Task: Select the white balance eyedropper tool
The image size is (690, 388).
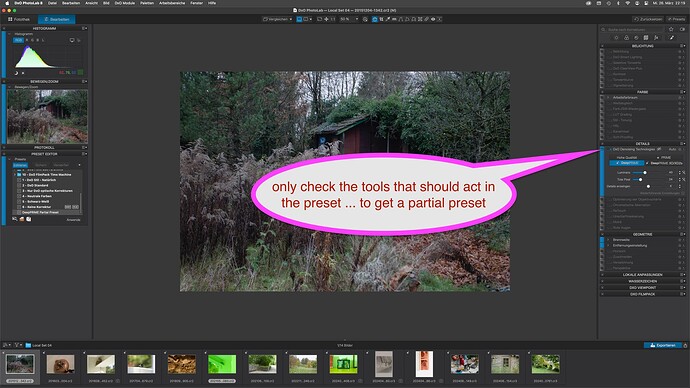Action: [388, 19]
